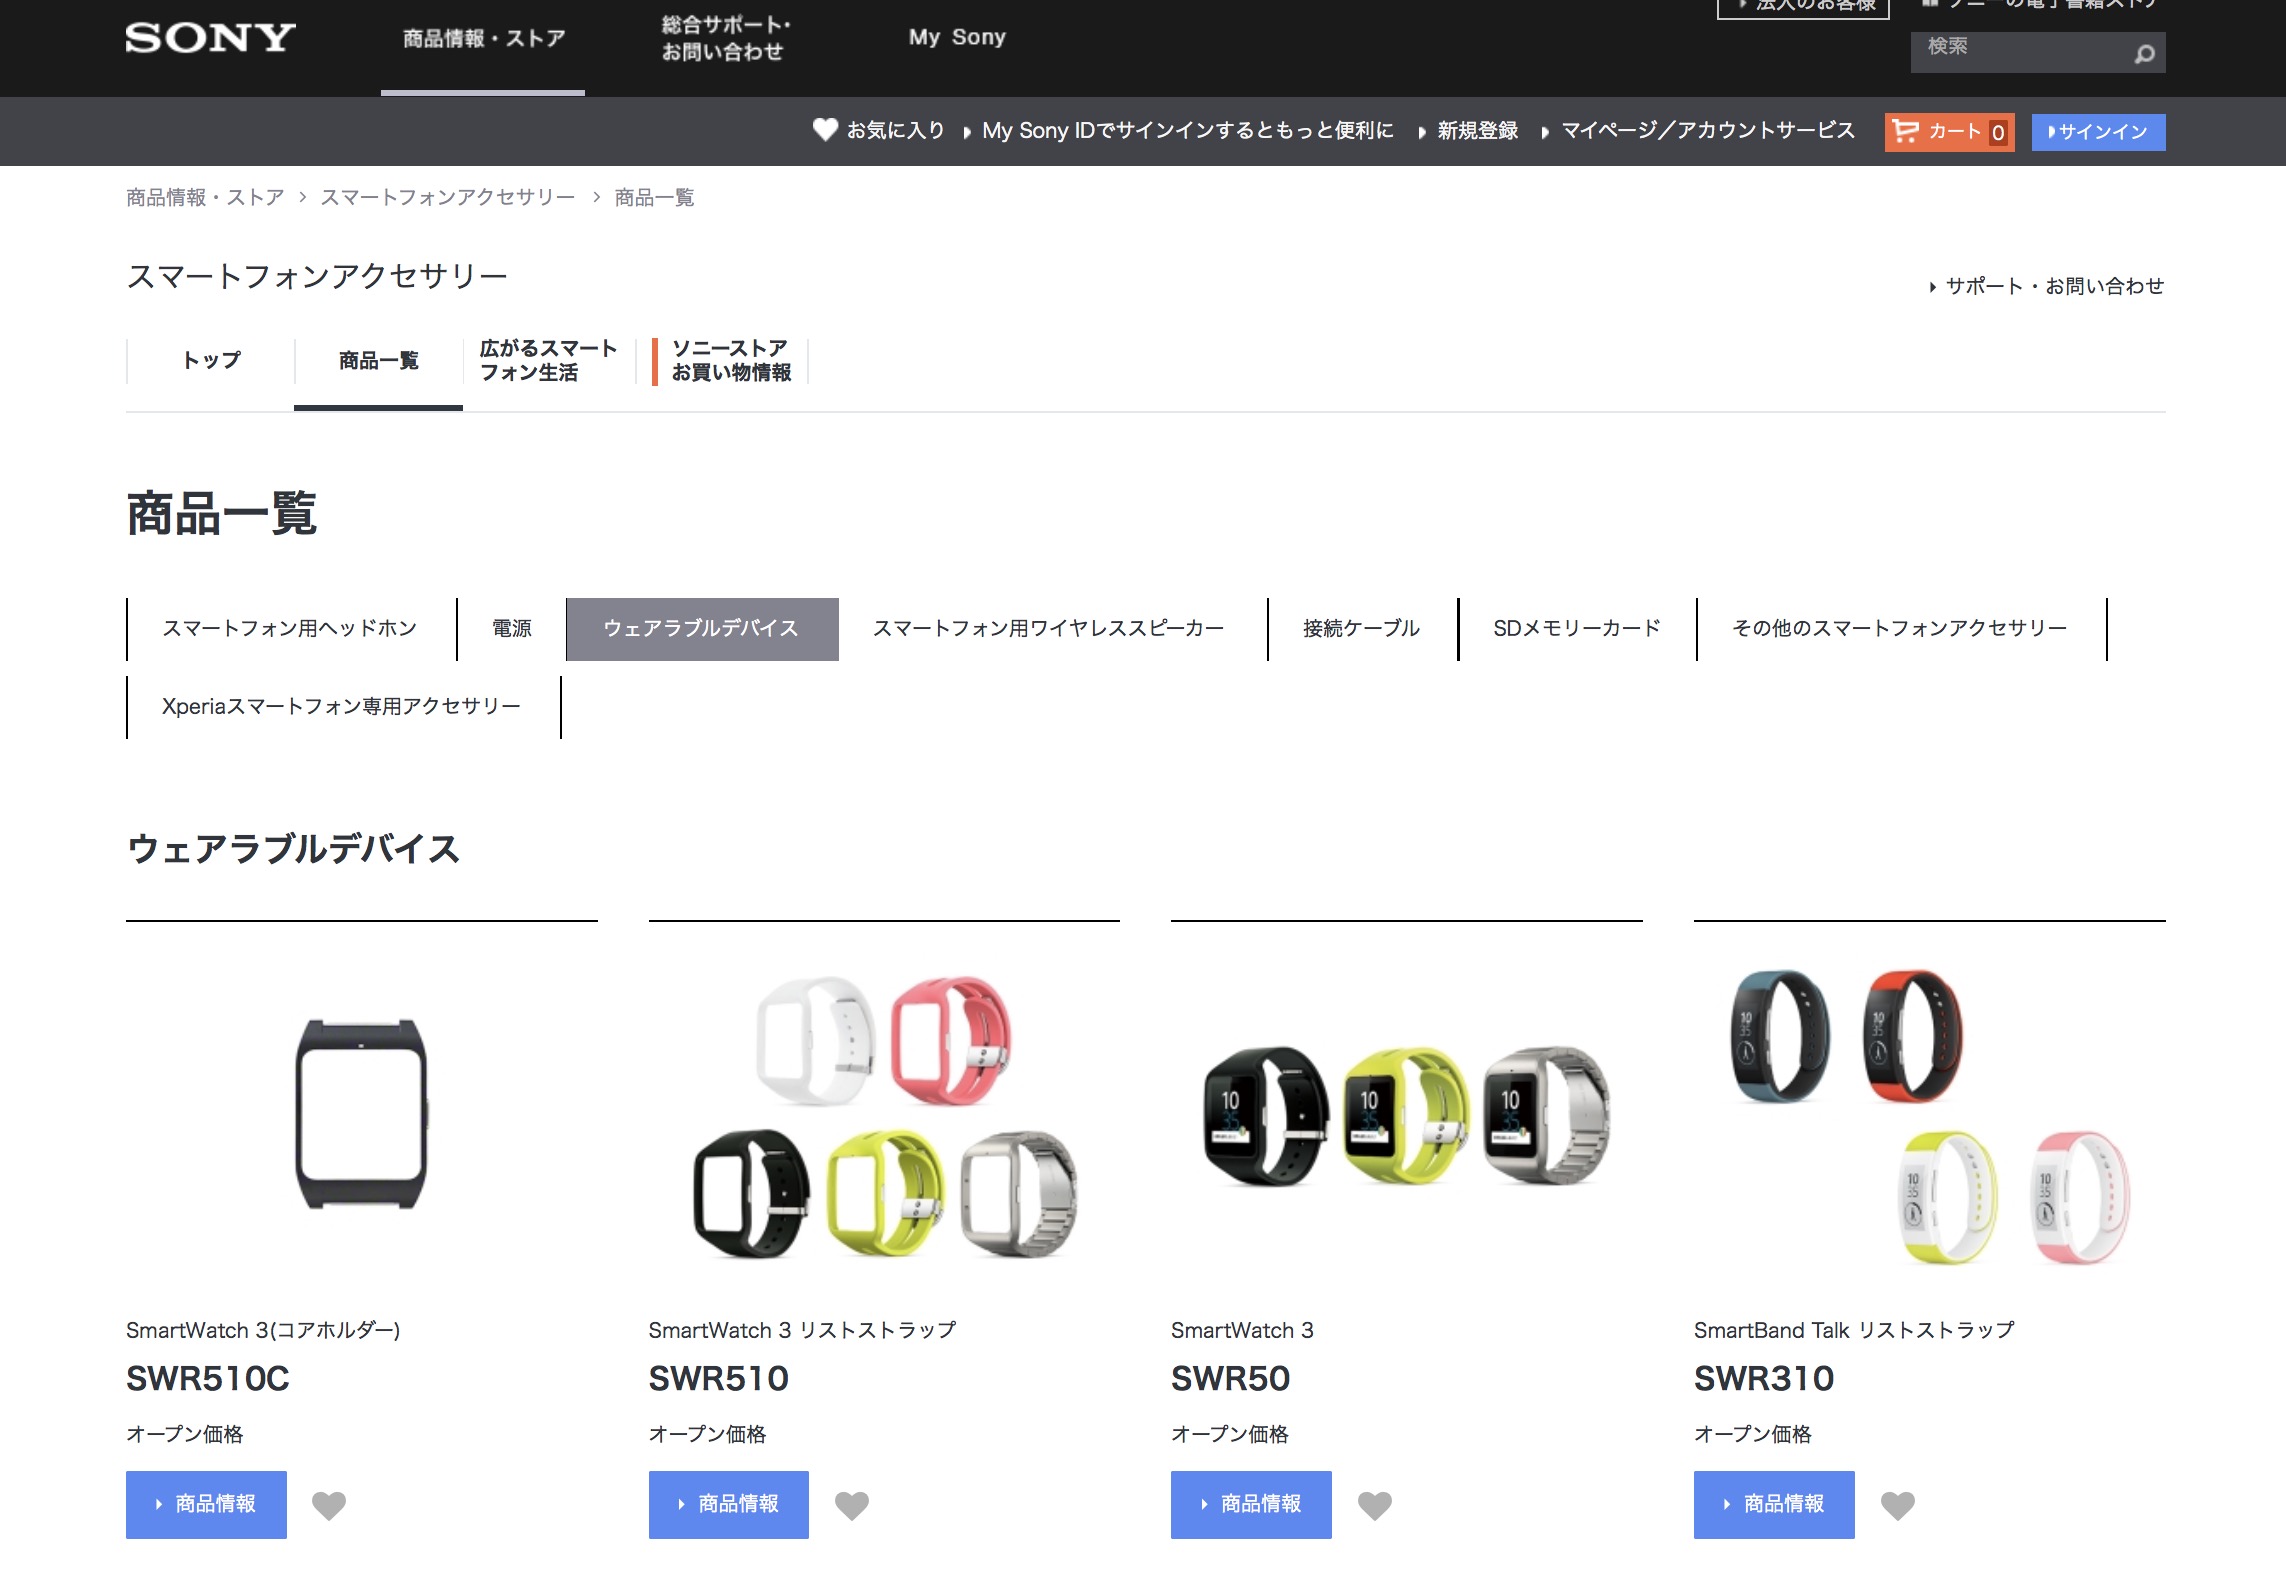The height and width of the screenshot is (1588, 2286).
Task: Click SmartBand Talk リストストラップ title
Action: pos(1854,1330)
